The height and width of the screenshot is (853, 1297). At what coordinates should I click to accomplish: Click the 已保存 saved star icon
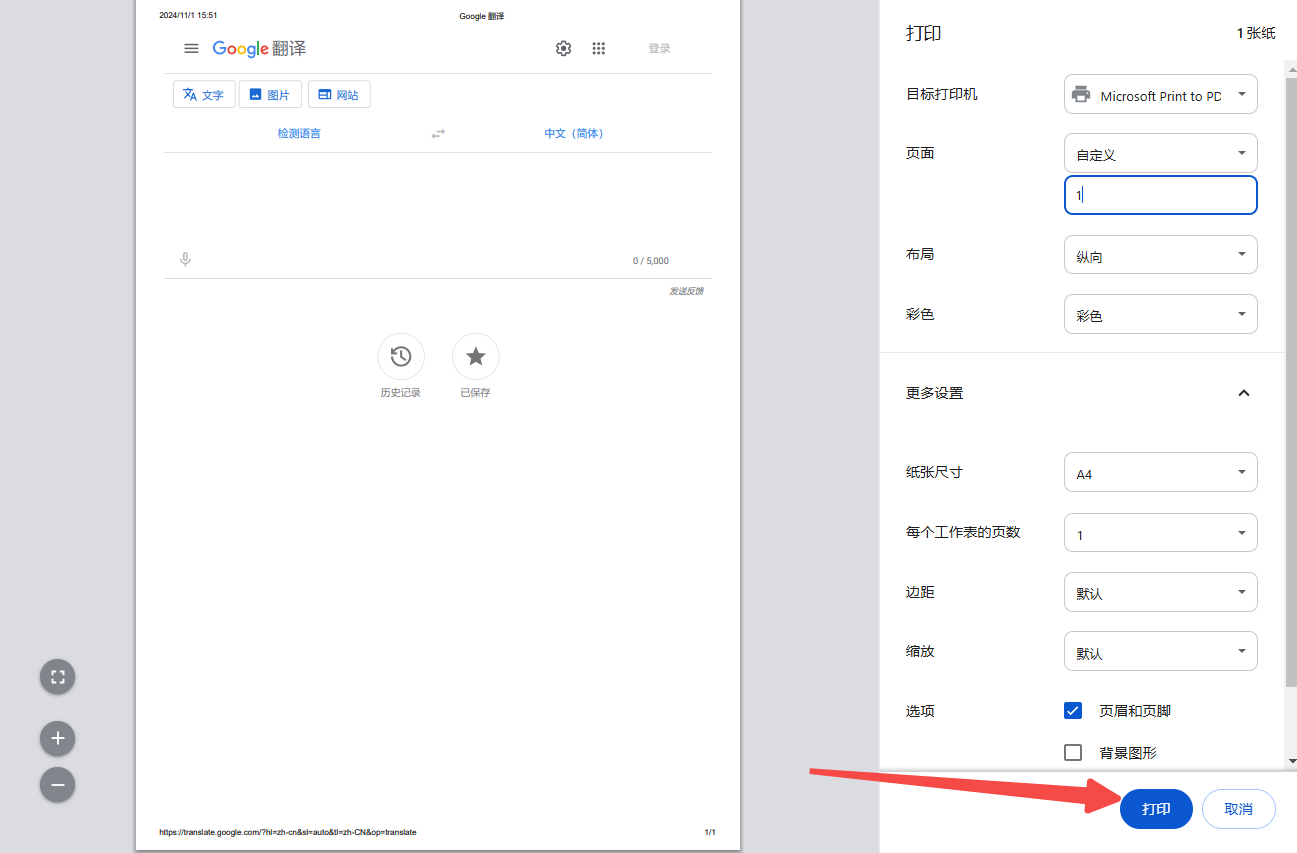click(x=476, y=356)
